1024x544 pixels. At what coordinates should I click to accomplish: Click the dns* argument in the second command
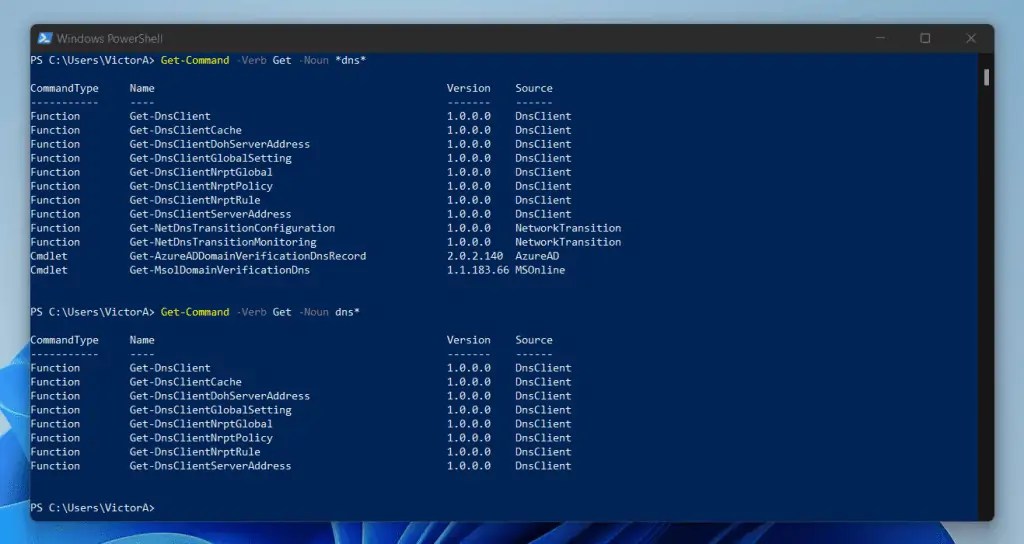click(347, 312)
